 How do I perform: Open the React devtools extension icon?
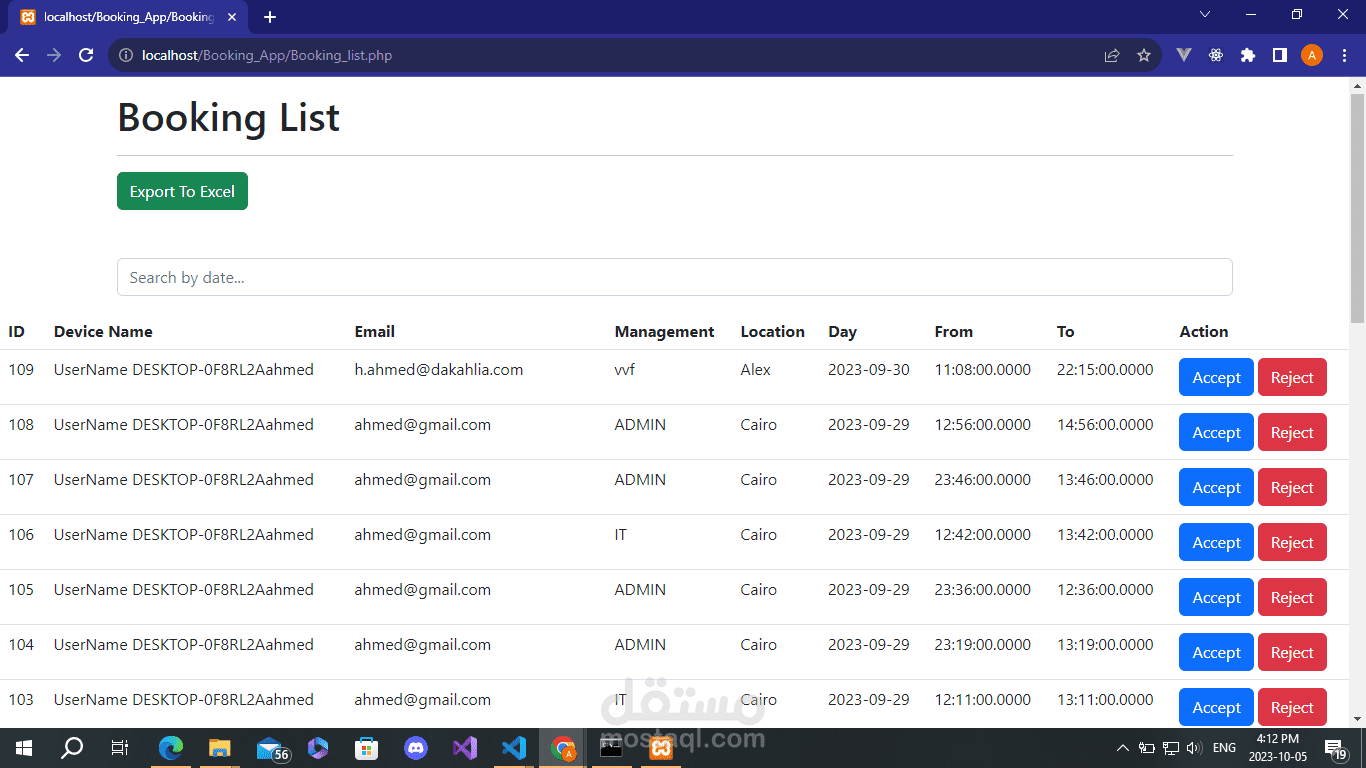[x=1216, y=55]
